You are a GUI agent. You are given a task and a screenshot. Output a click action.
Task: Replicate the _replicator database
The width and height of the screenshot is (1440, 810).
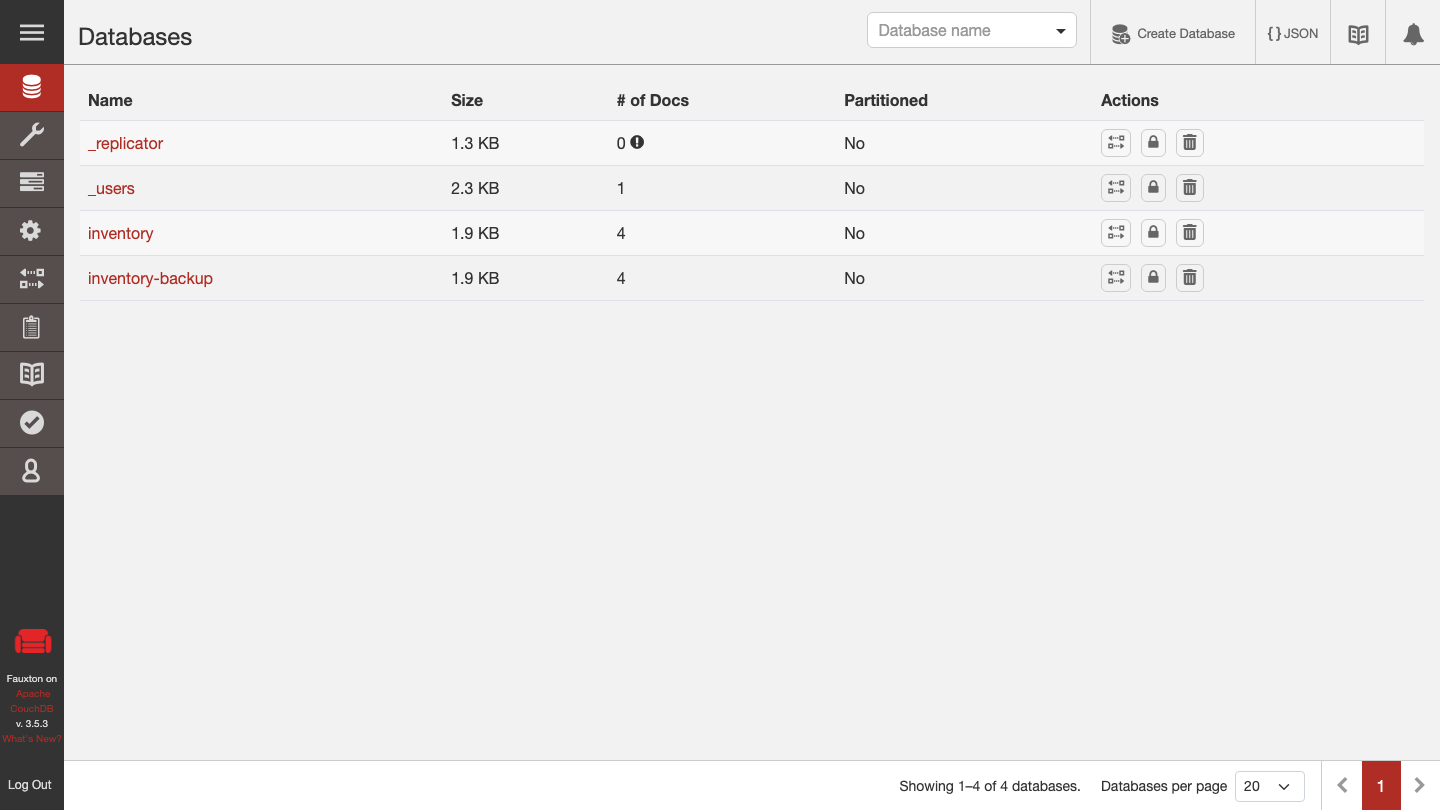point(1116,143)
